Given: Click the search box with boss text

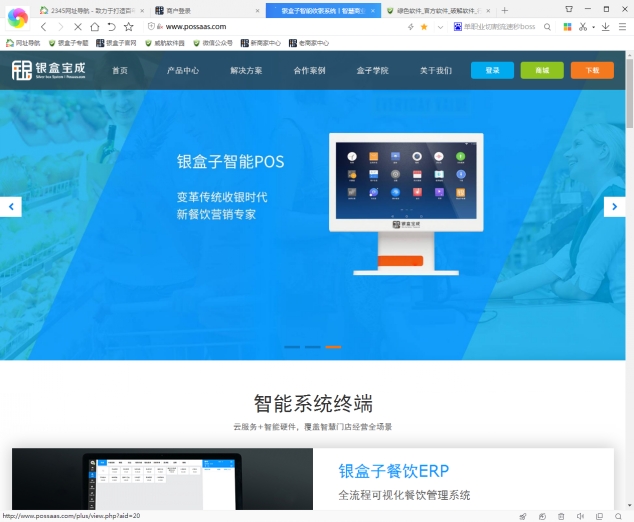Looking at the screenshot, I should (499, 27).
